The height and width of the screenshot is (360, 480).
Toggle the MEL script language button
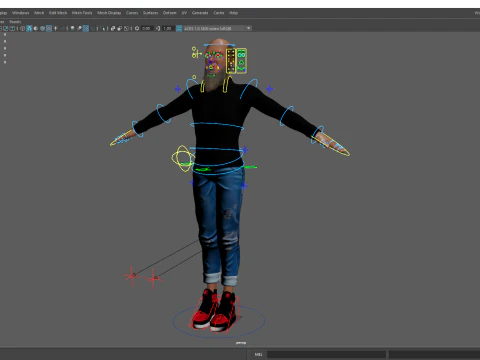click(x=259, y=354)
